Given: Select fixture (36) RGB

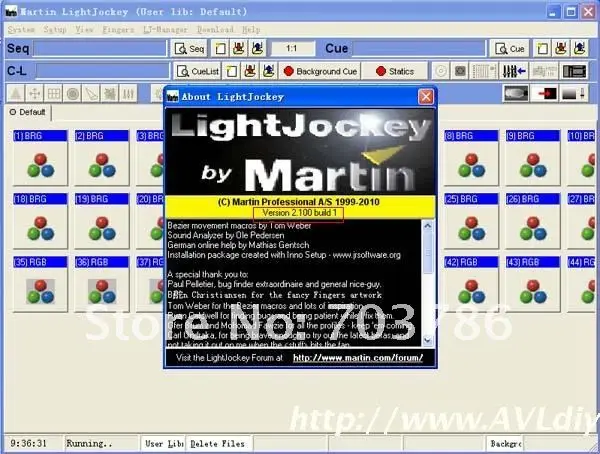Looking at the screenshot, I should pos(102,284).
